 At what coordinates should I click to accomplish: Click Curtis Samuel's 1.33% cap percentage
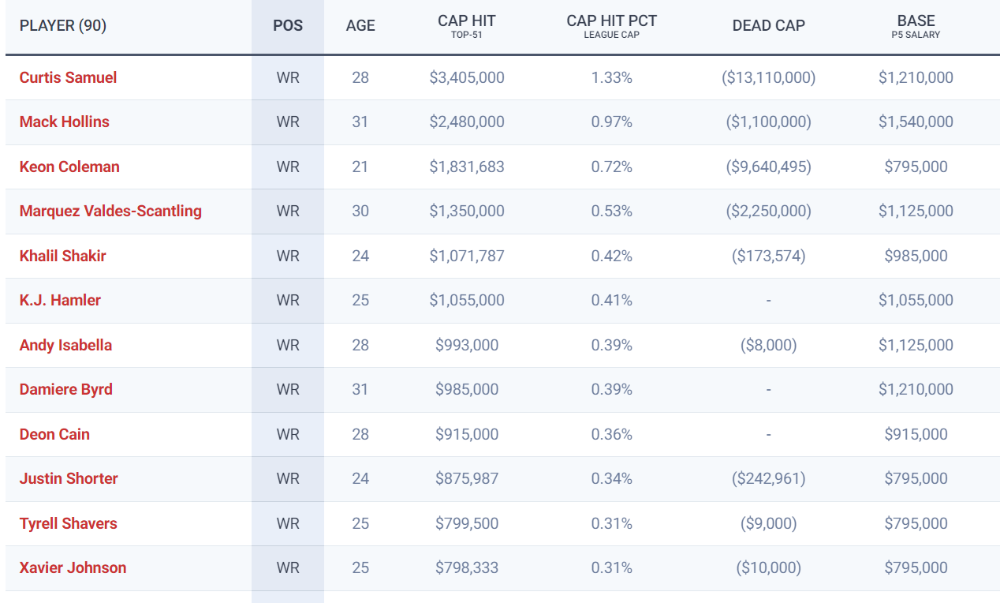pos(612,78)
